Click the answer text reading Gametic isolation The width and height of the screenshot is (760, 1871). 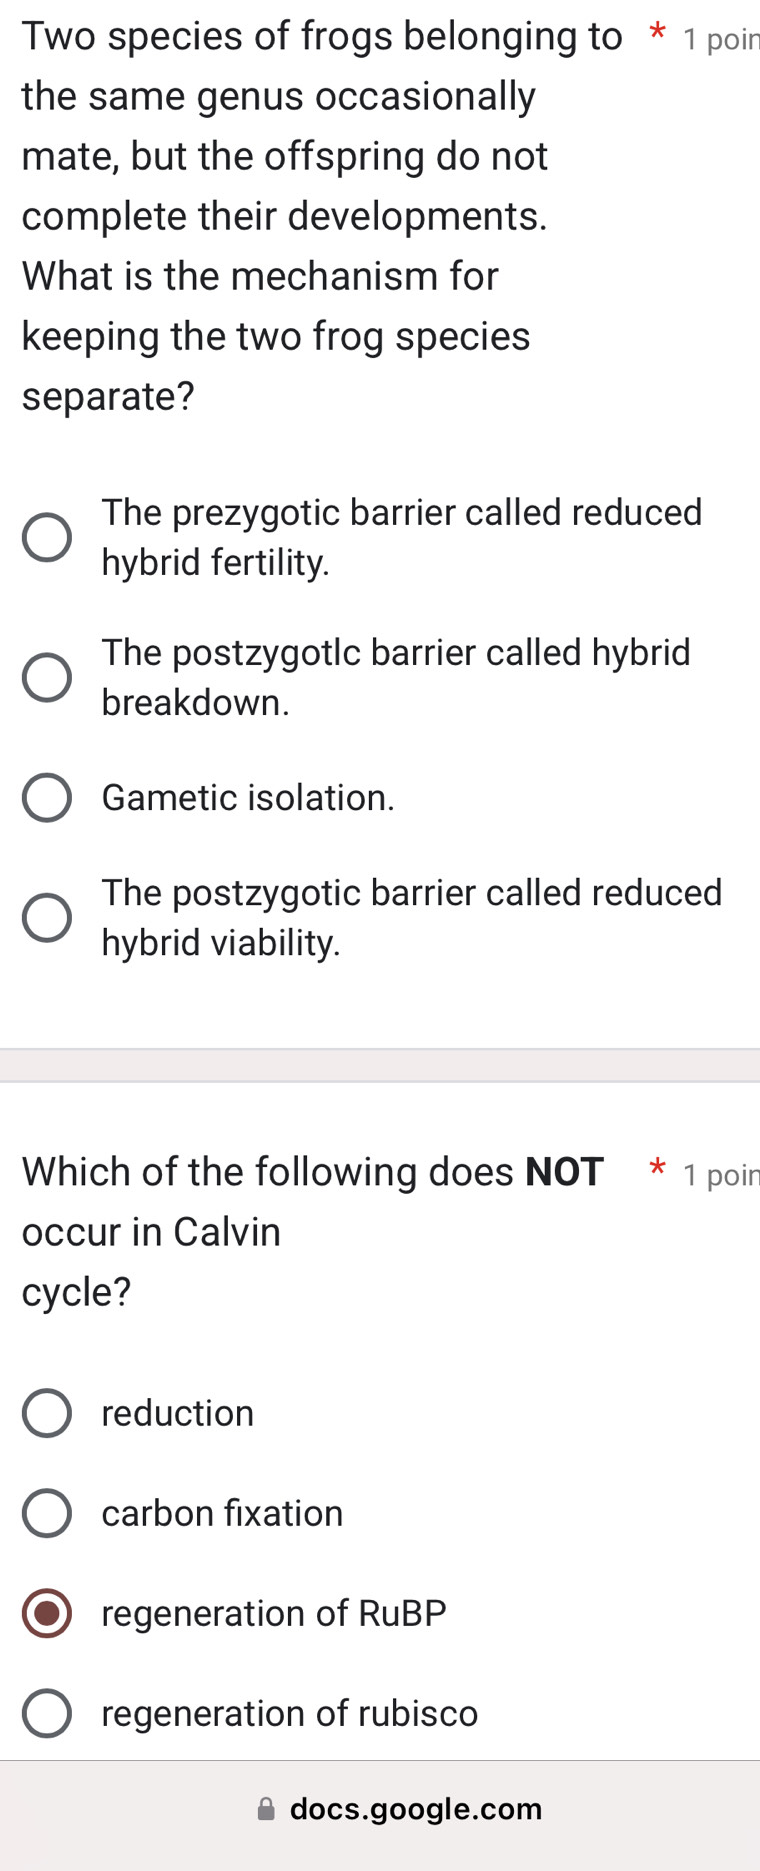tap(247, 797)
